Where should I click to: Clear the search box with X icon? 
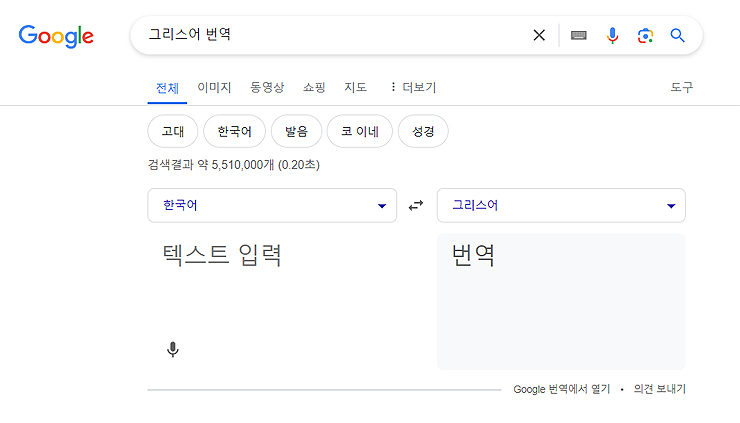click(x=539, y=35)
